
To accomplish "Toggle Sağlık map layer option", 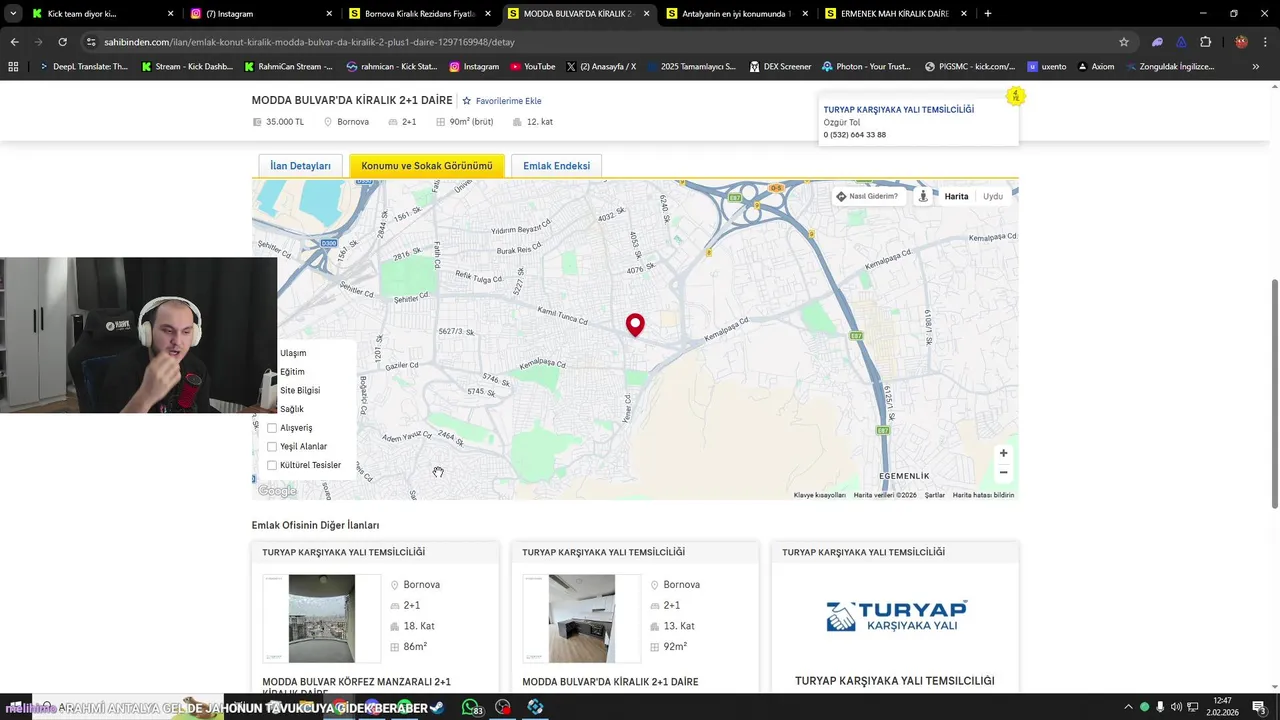I will tap(292, 409).
